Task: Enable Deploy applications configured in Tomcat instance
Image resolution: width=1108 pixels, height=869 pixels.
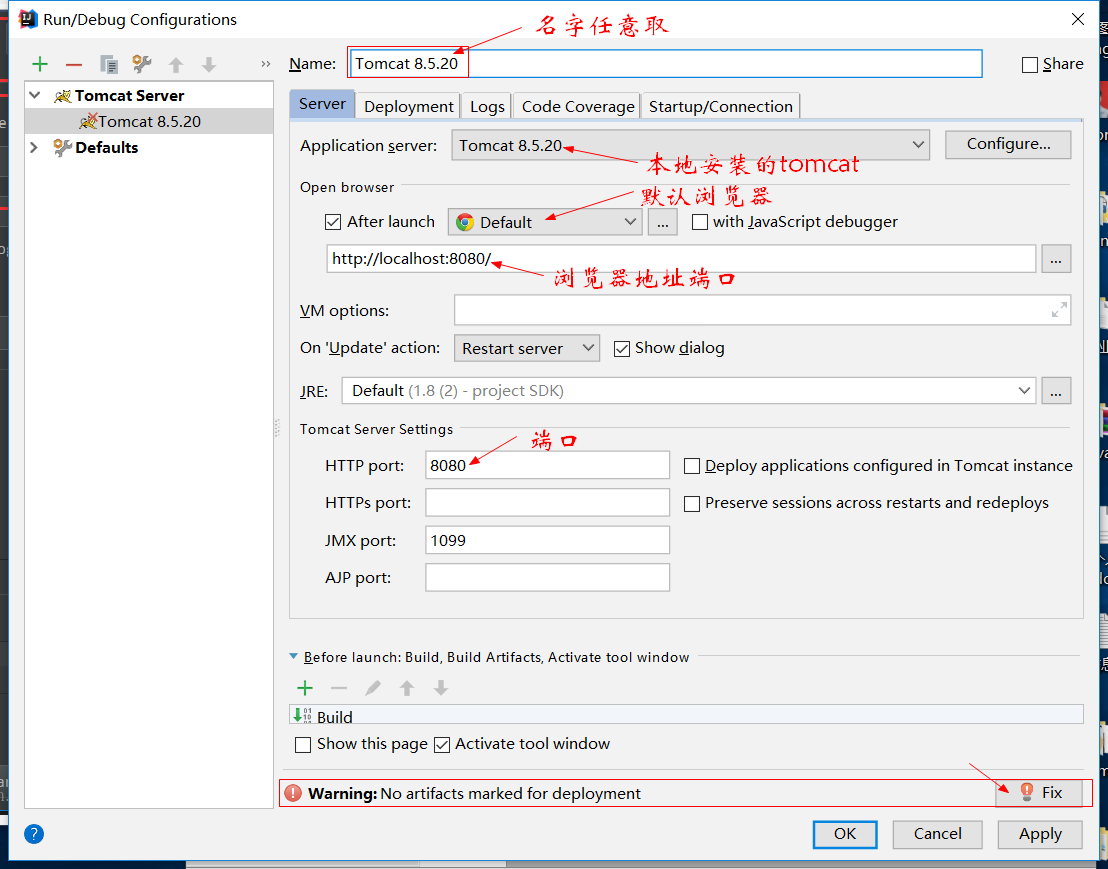Action: tap(692, 466)
